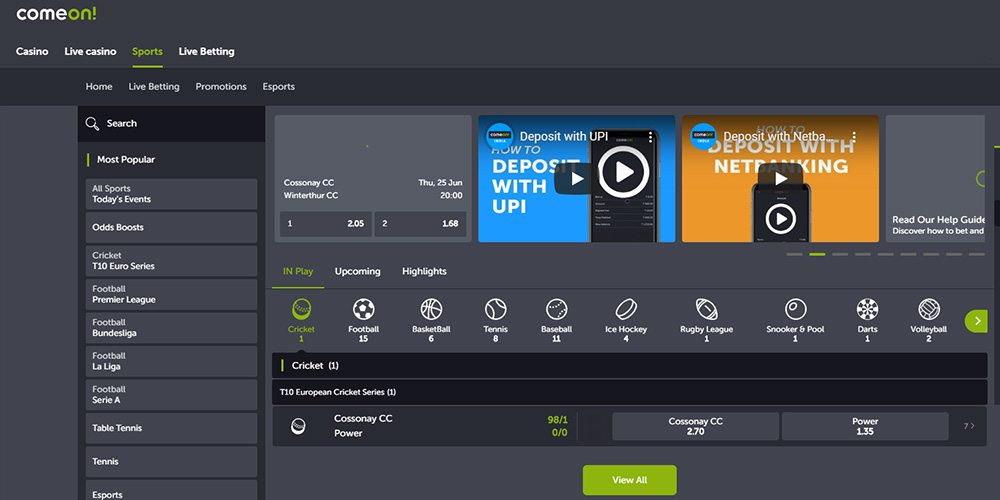Open Odds Boosts in the sidebar
This screenshot has height=500, width=1000.
tap(171, 228)
